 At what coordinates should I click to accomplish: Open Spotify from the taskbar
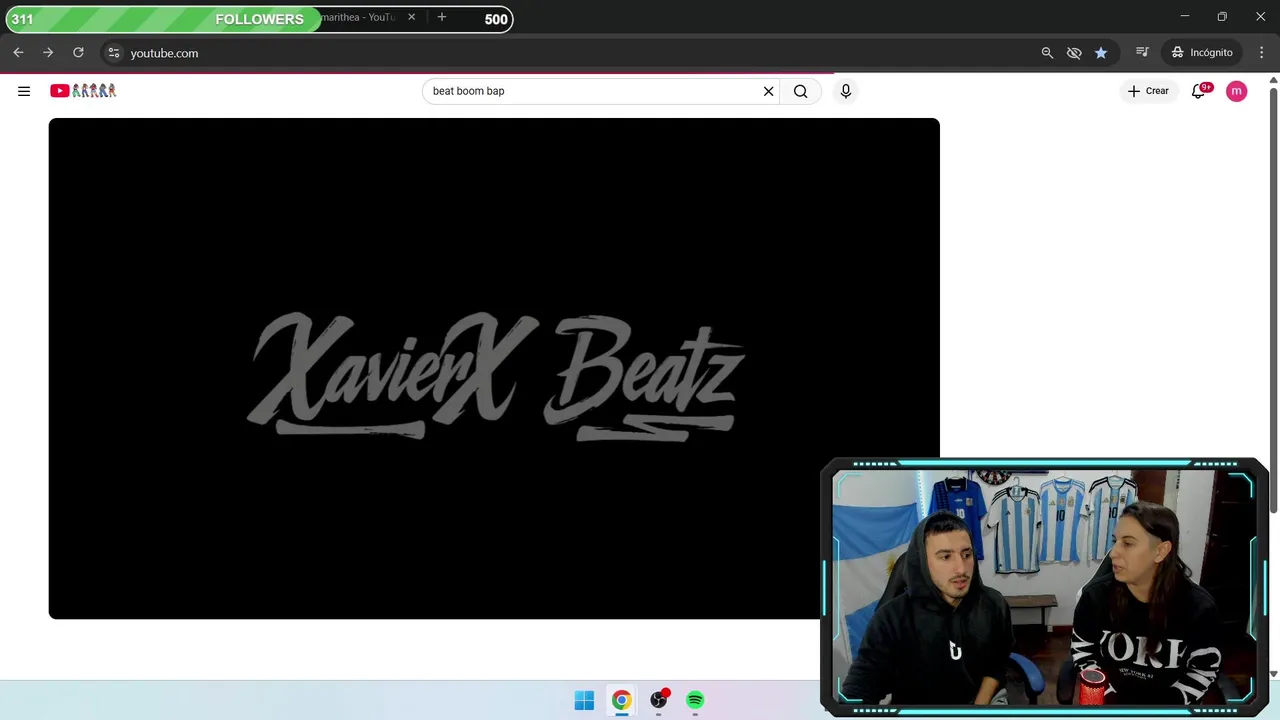[695, 700]
